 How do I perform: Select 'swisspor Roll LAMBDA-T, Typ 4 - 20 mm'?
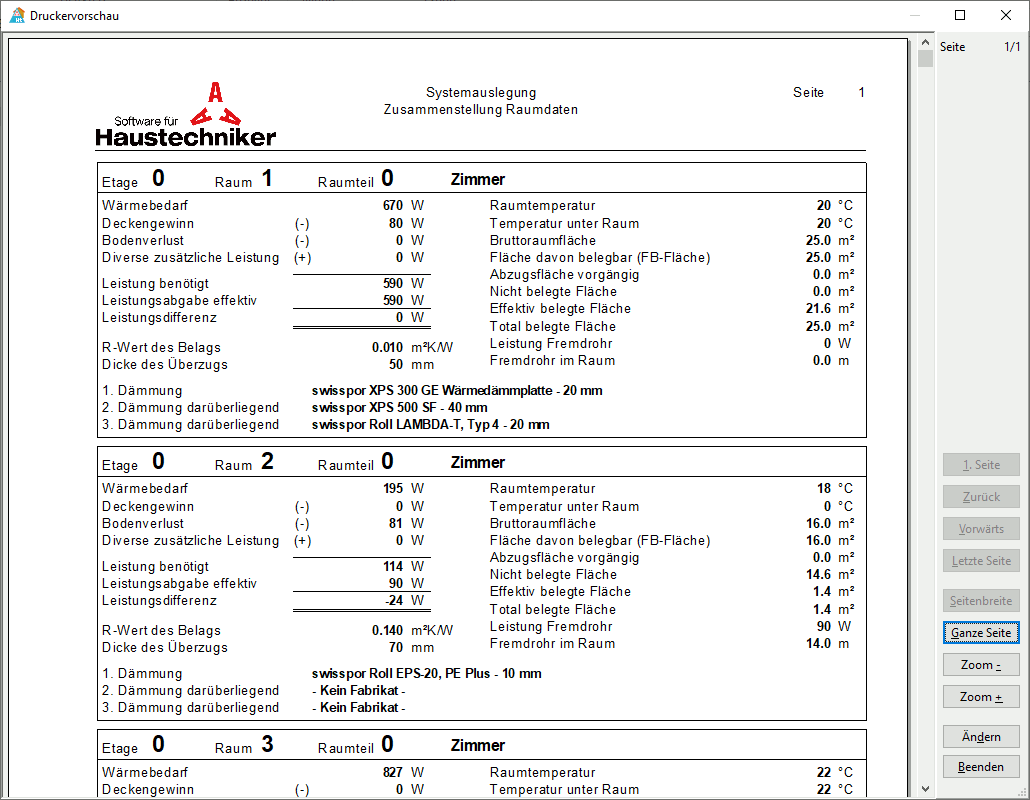coord(430,424)
